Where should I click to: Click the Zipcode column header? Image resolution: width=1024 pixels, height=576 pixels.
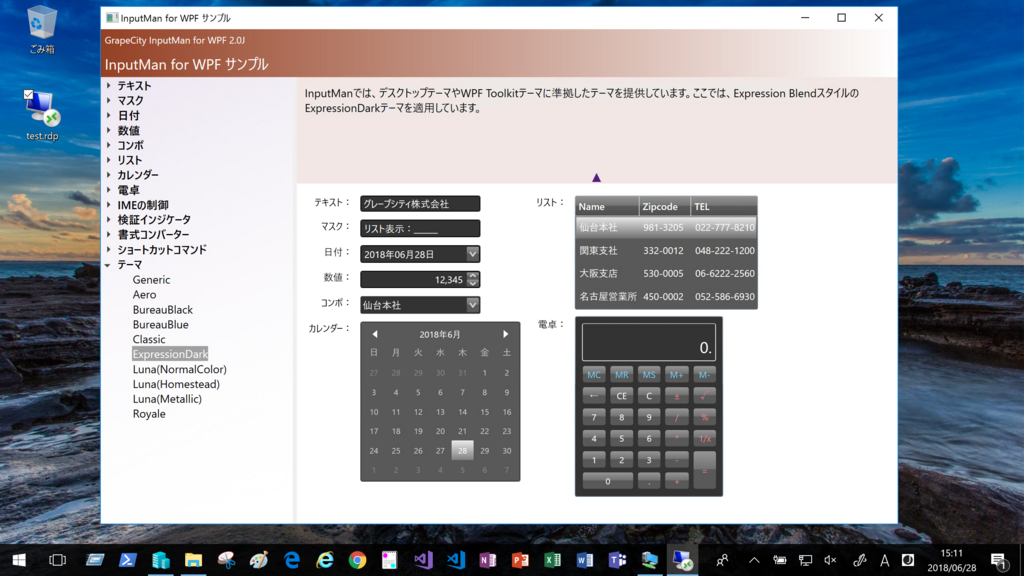tap(664, 206)
